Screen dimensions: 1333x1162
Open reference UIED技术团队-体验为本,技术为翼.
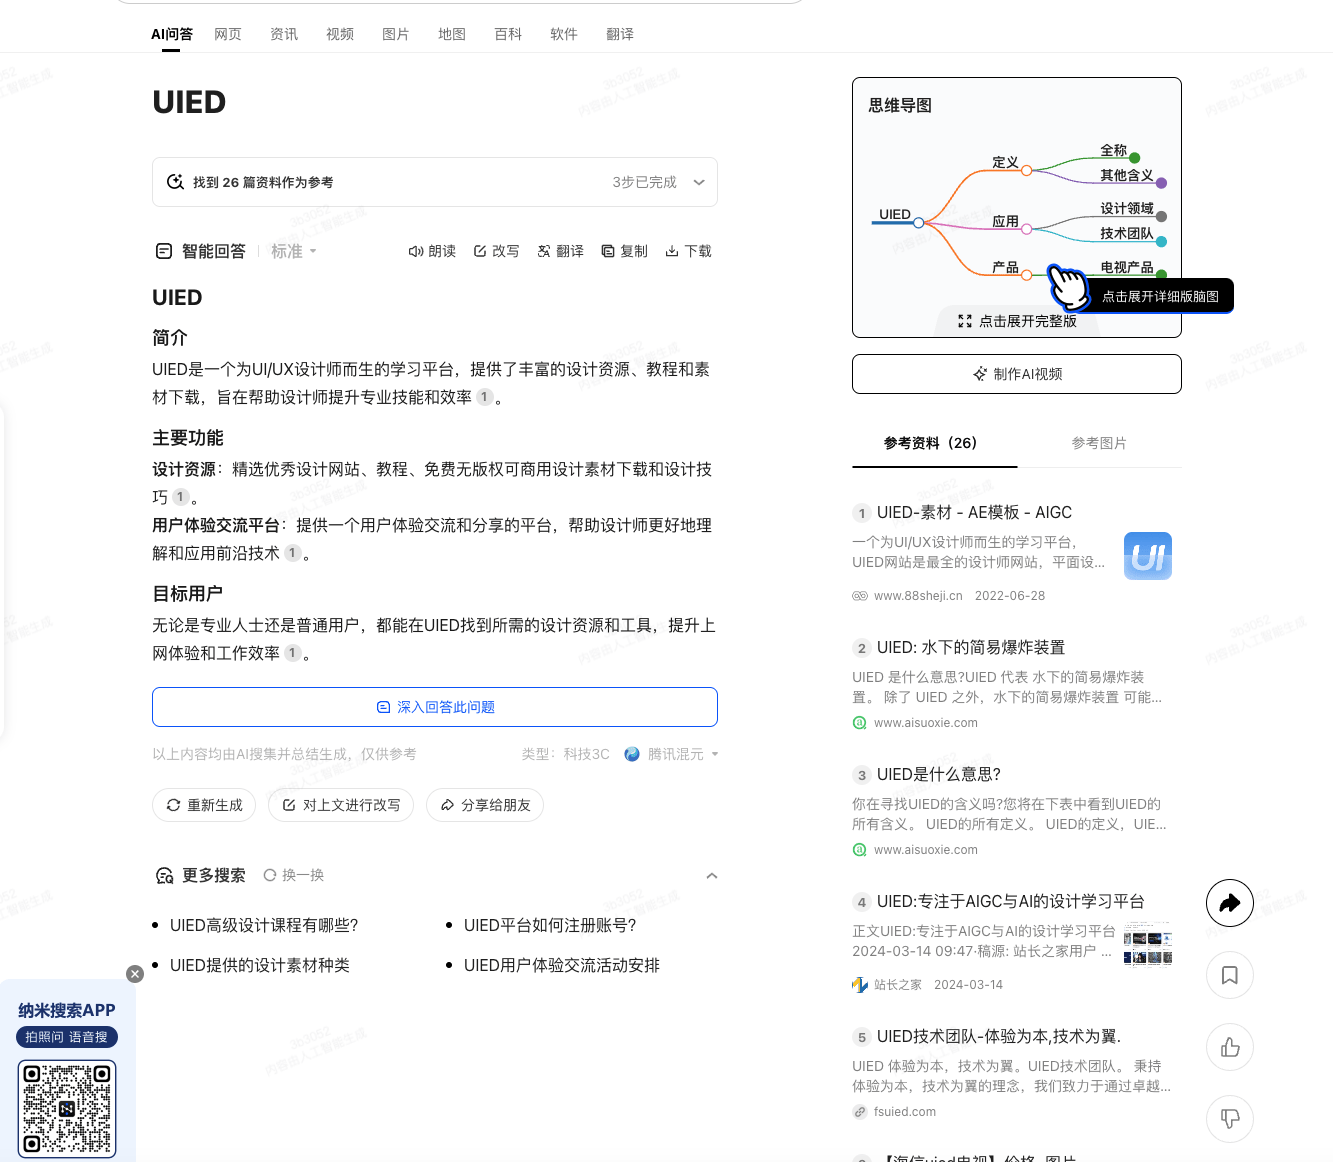(999, 1037)
